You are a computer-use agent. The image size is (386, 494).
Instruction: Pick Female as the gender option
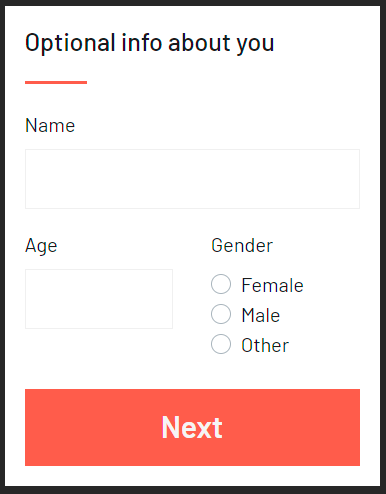pyautogui.click(x=221, y=284)
